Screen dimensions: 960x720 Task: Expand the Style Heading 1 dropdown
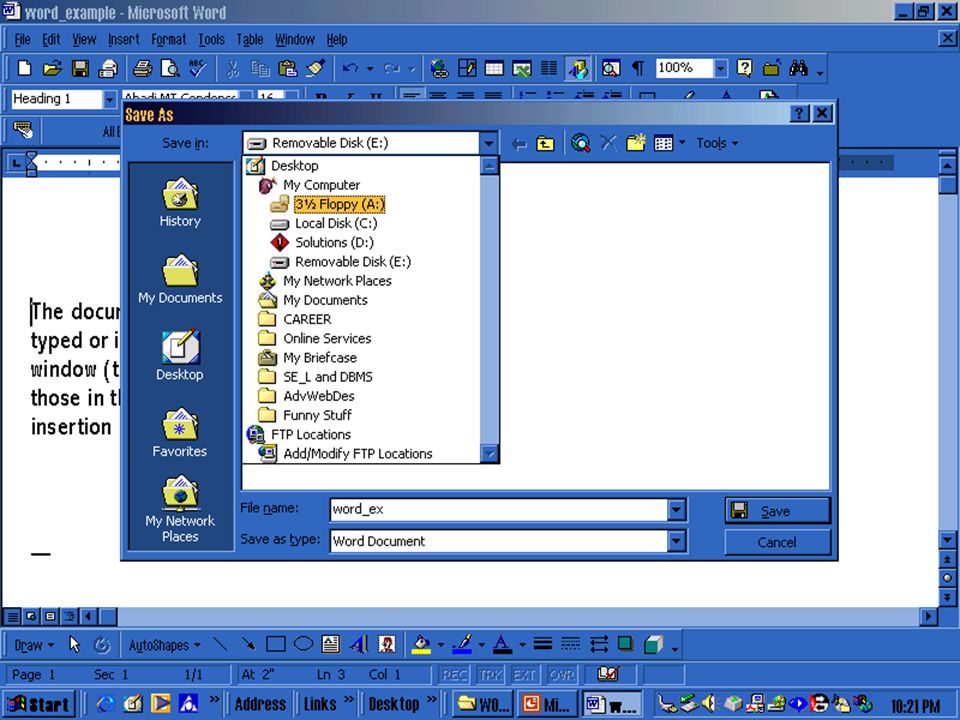point(110,99)
